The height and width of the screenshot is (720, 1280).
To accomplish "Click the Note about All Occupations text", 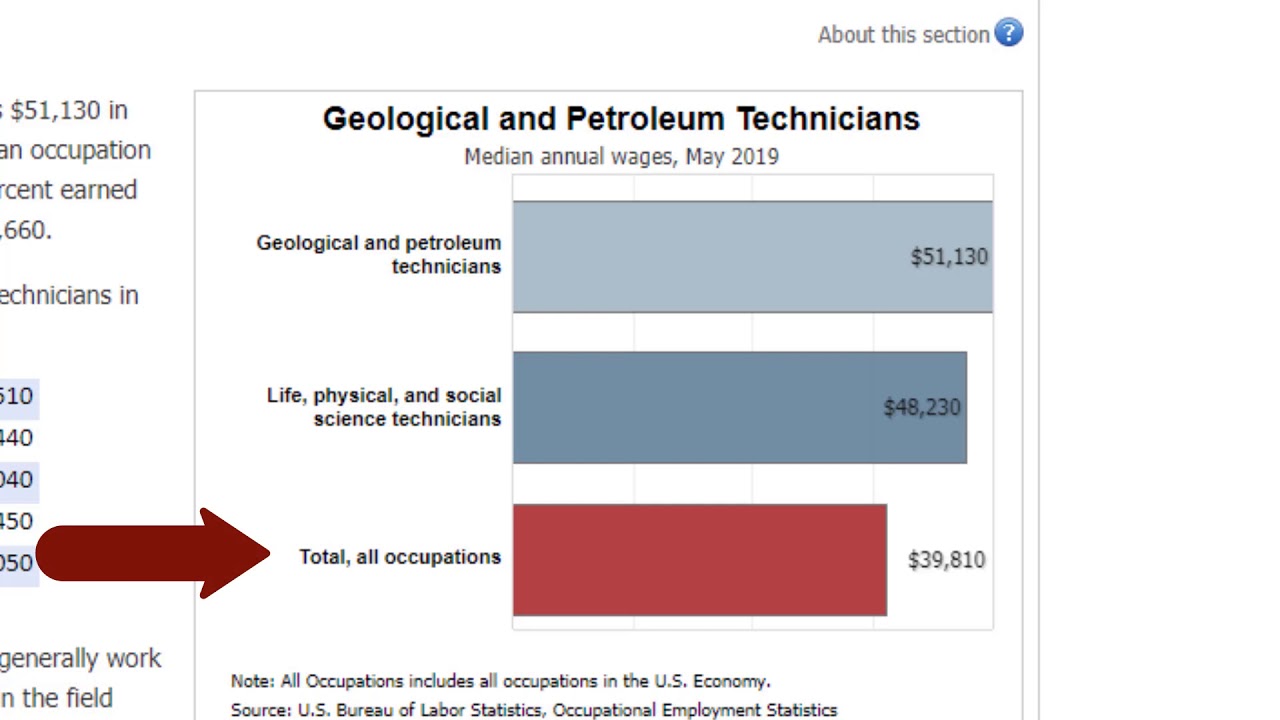I will click(x=500, y=681).
